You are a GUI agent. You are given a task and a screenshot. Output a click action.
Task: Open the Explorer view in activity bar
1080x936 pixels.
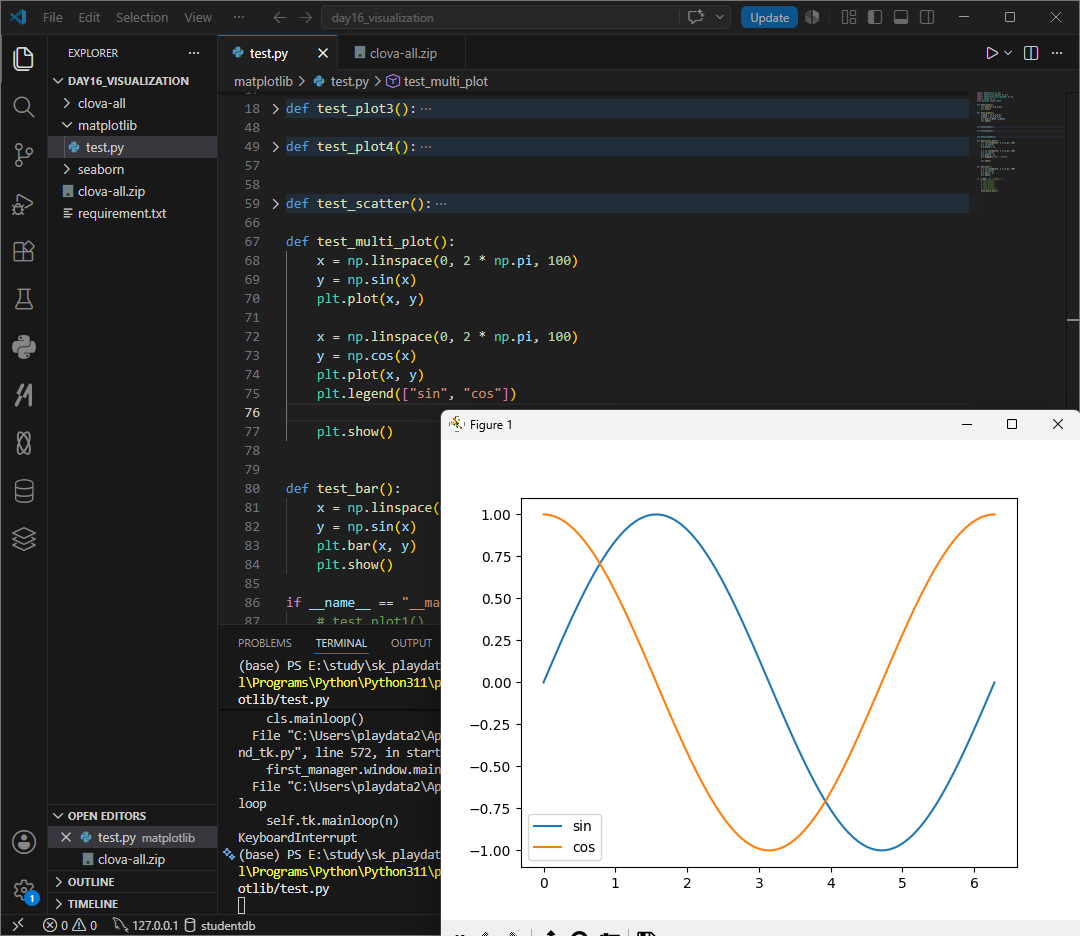pos(23,59)
